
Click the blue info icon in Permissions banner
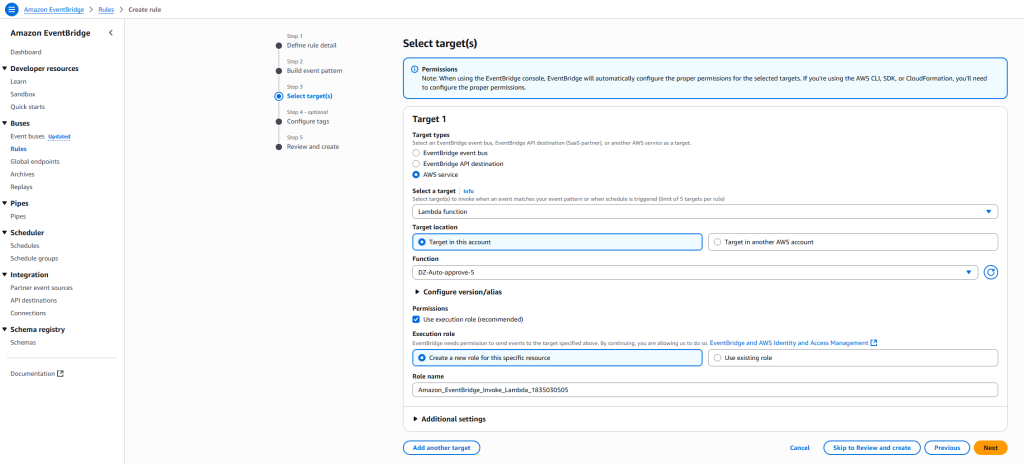tap(414, 69)
